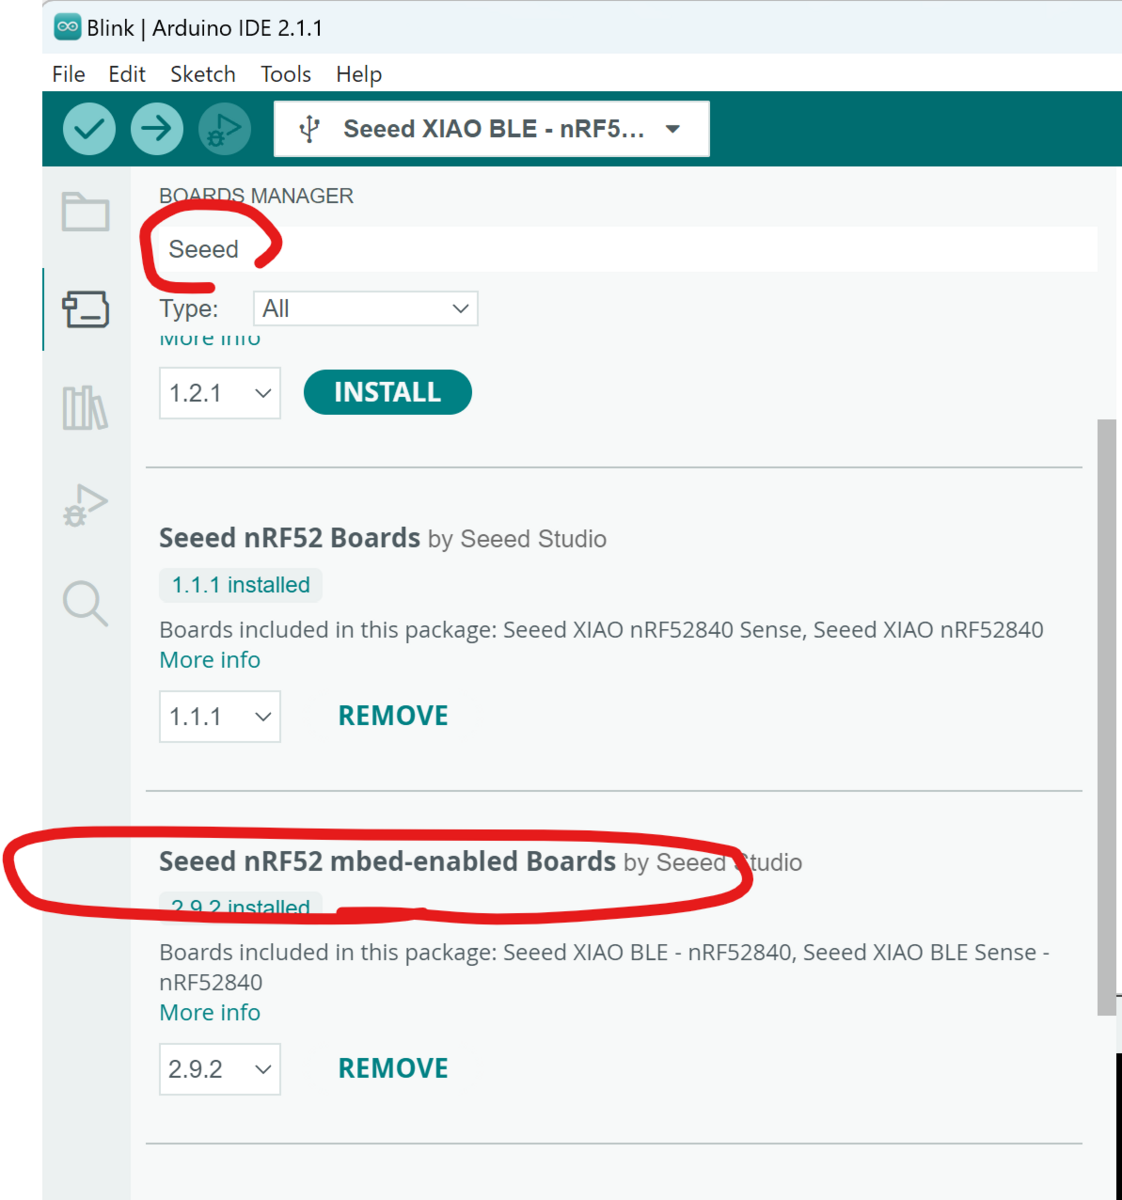Image resolution: width=1122 pixels, height=1200 pixels.
Task: Open the Library Manager books icon
Action: [x=86, y=408]
